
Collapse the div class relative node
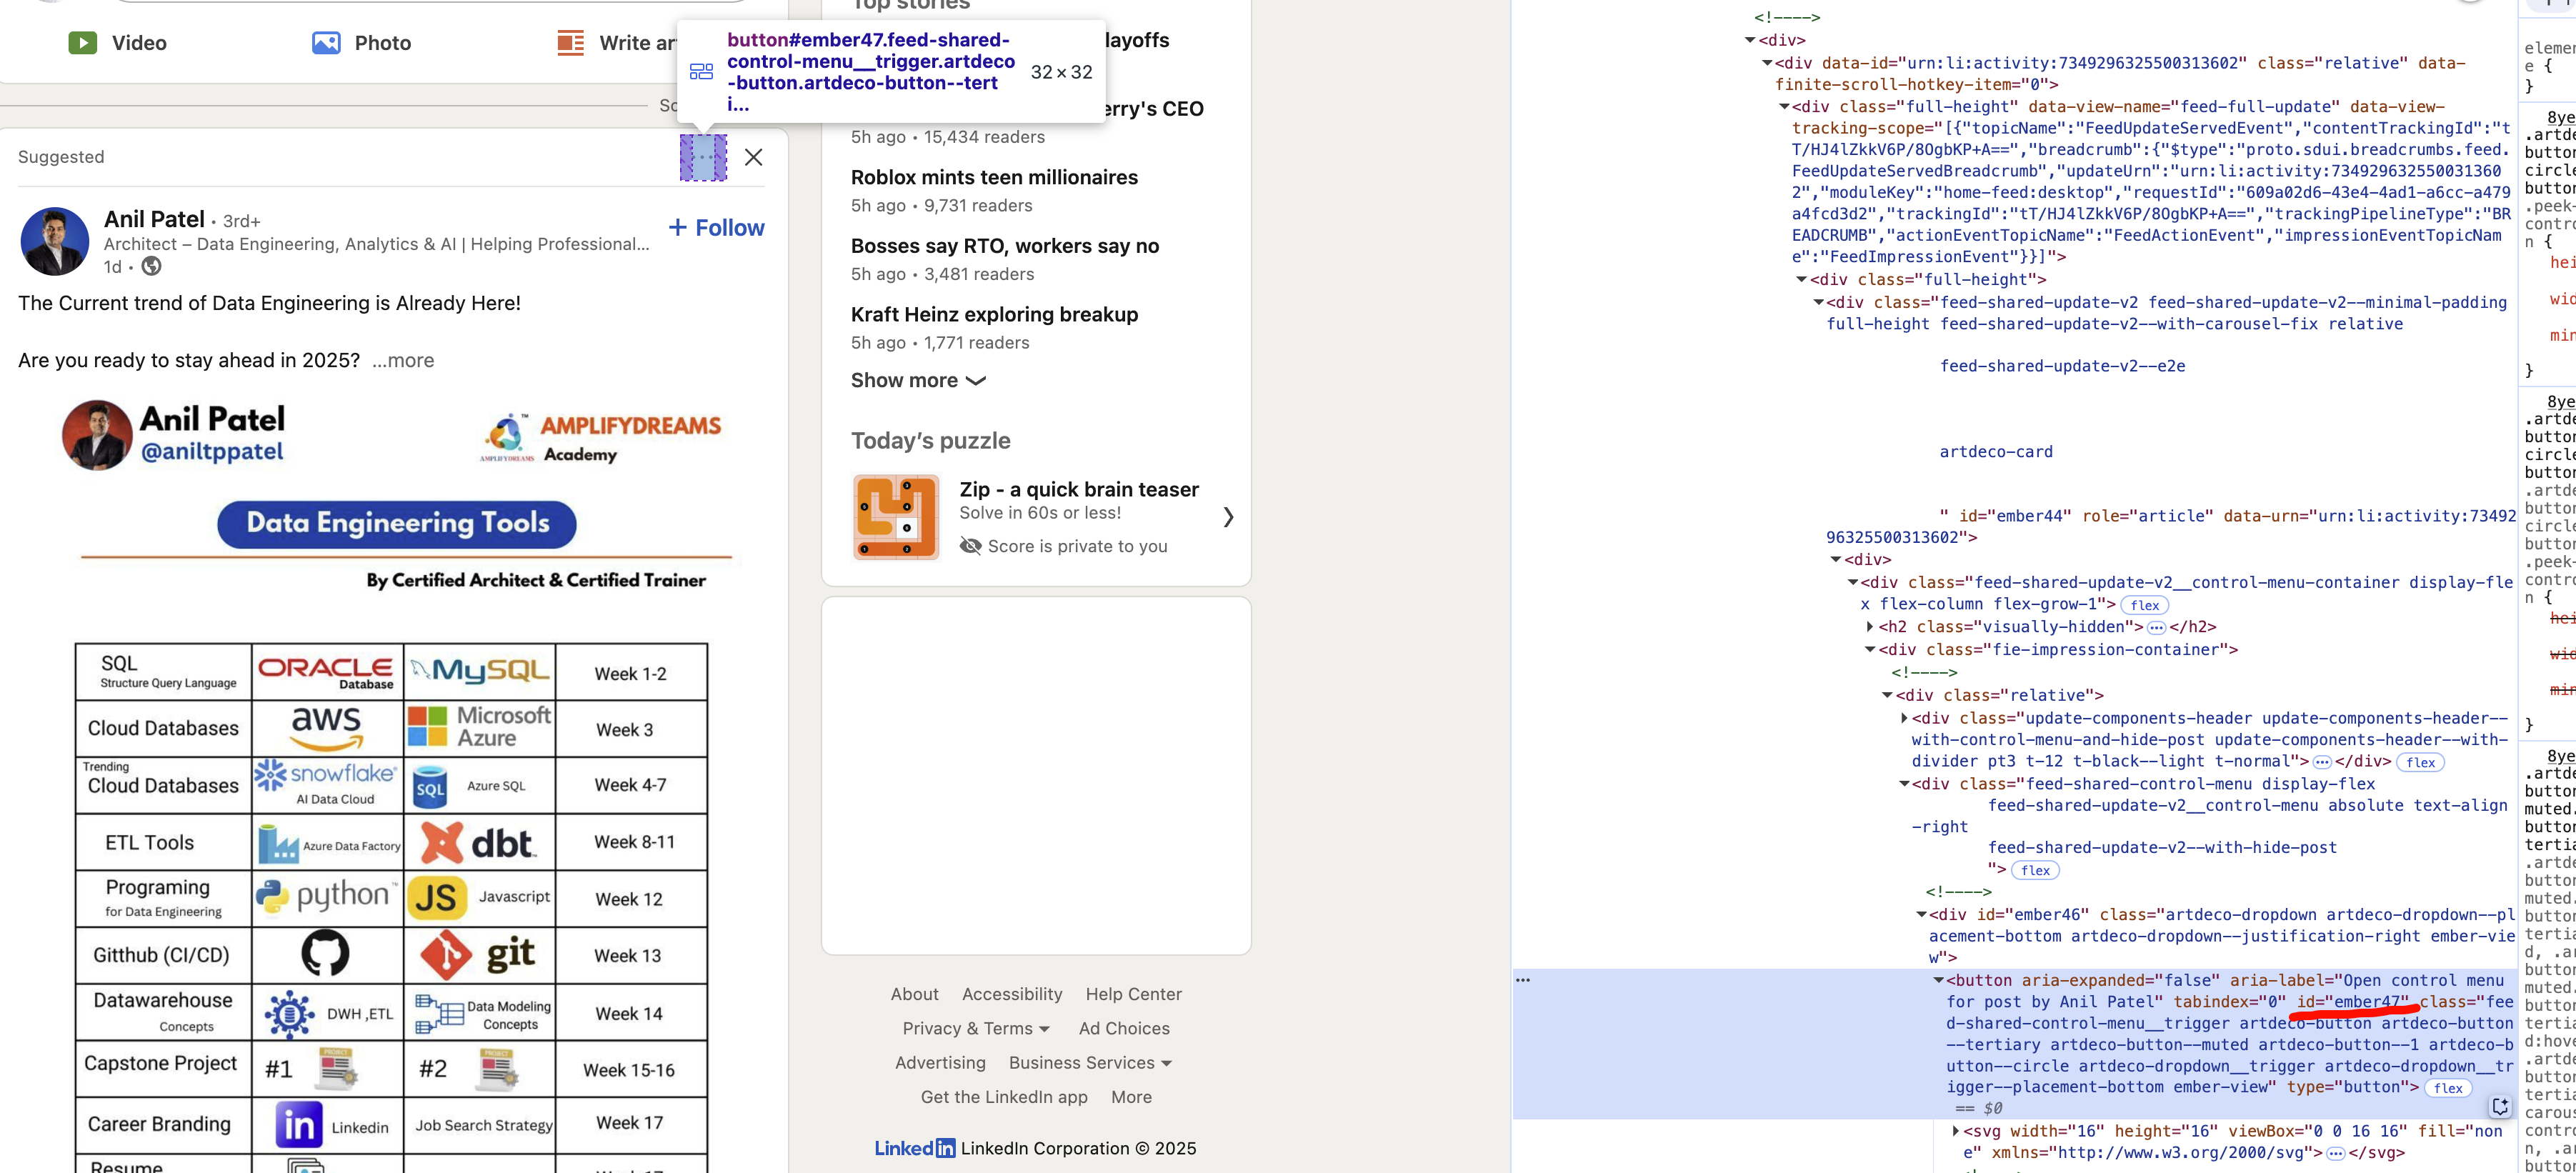click(x=1887, y=695)
